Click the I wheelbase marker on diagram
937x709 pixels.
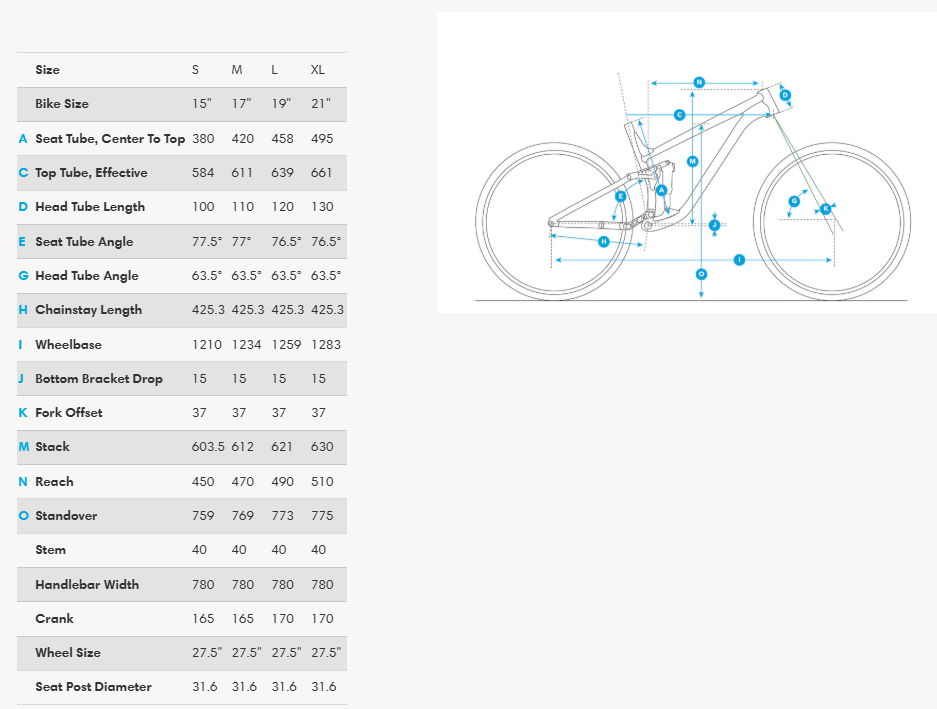click(739, 260)
